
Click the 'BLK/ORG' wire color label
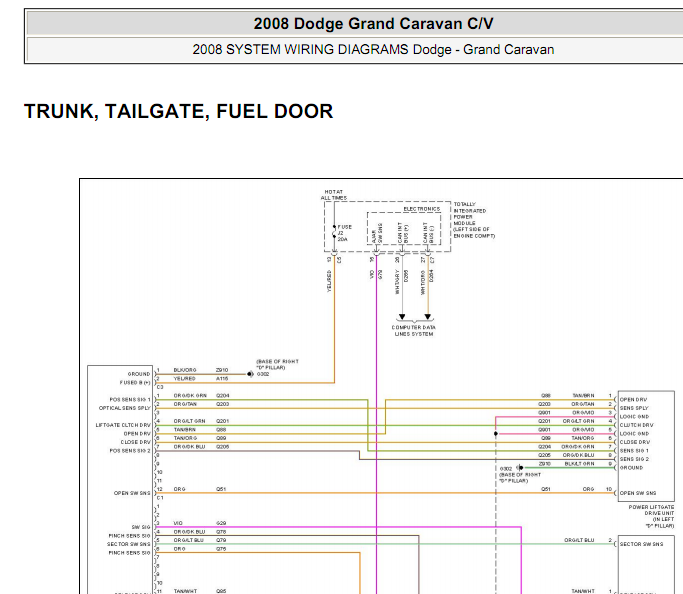pyautogui.click(x=185, y=370)
